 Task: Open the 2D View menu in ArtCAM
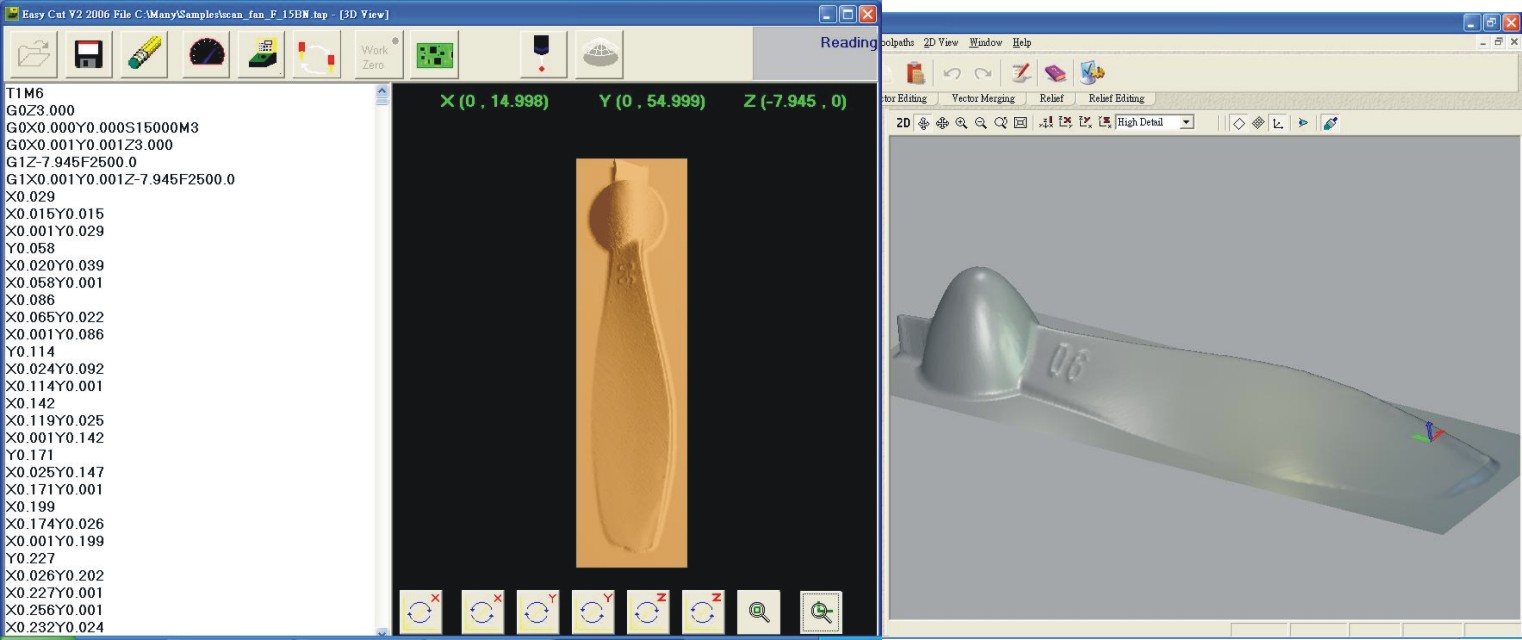pyautogui.click(x=940, y=43)
